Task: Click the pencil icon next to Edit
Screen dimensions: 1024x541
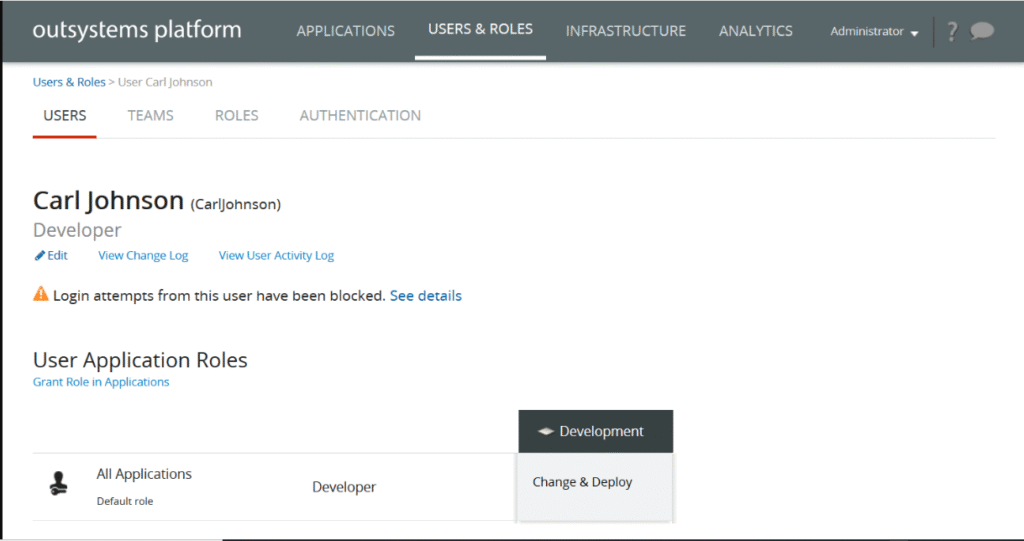Action: click(x=40, y=255)
